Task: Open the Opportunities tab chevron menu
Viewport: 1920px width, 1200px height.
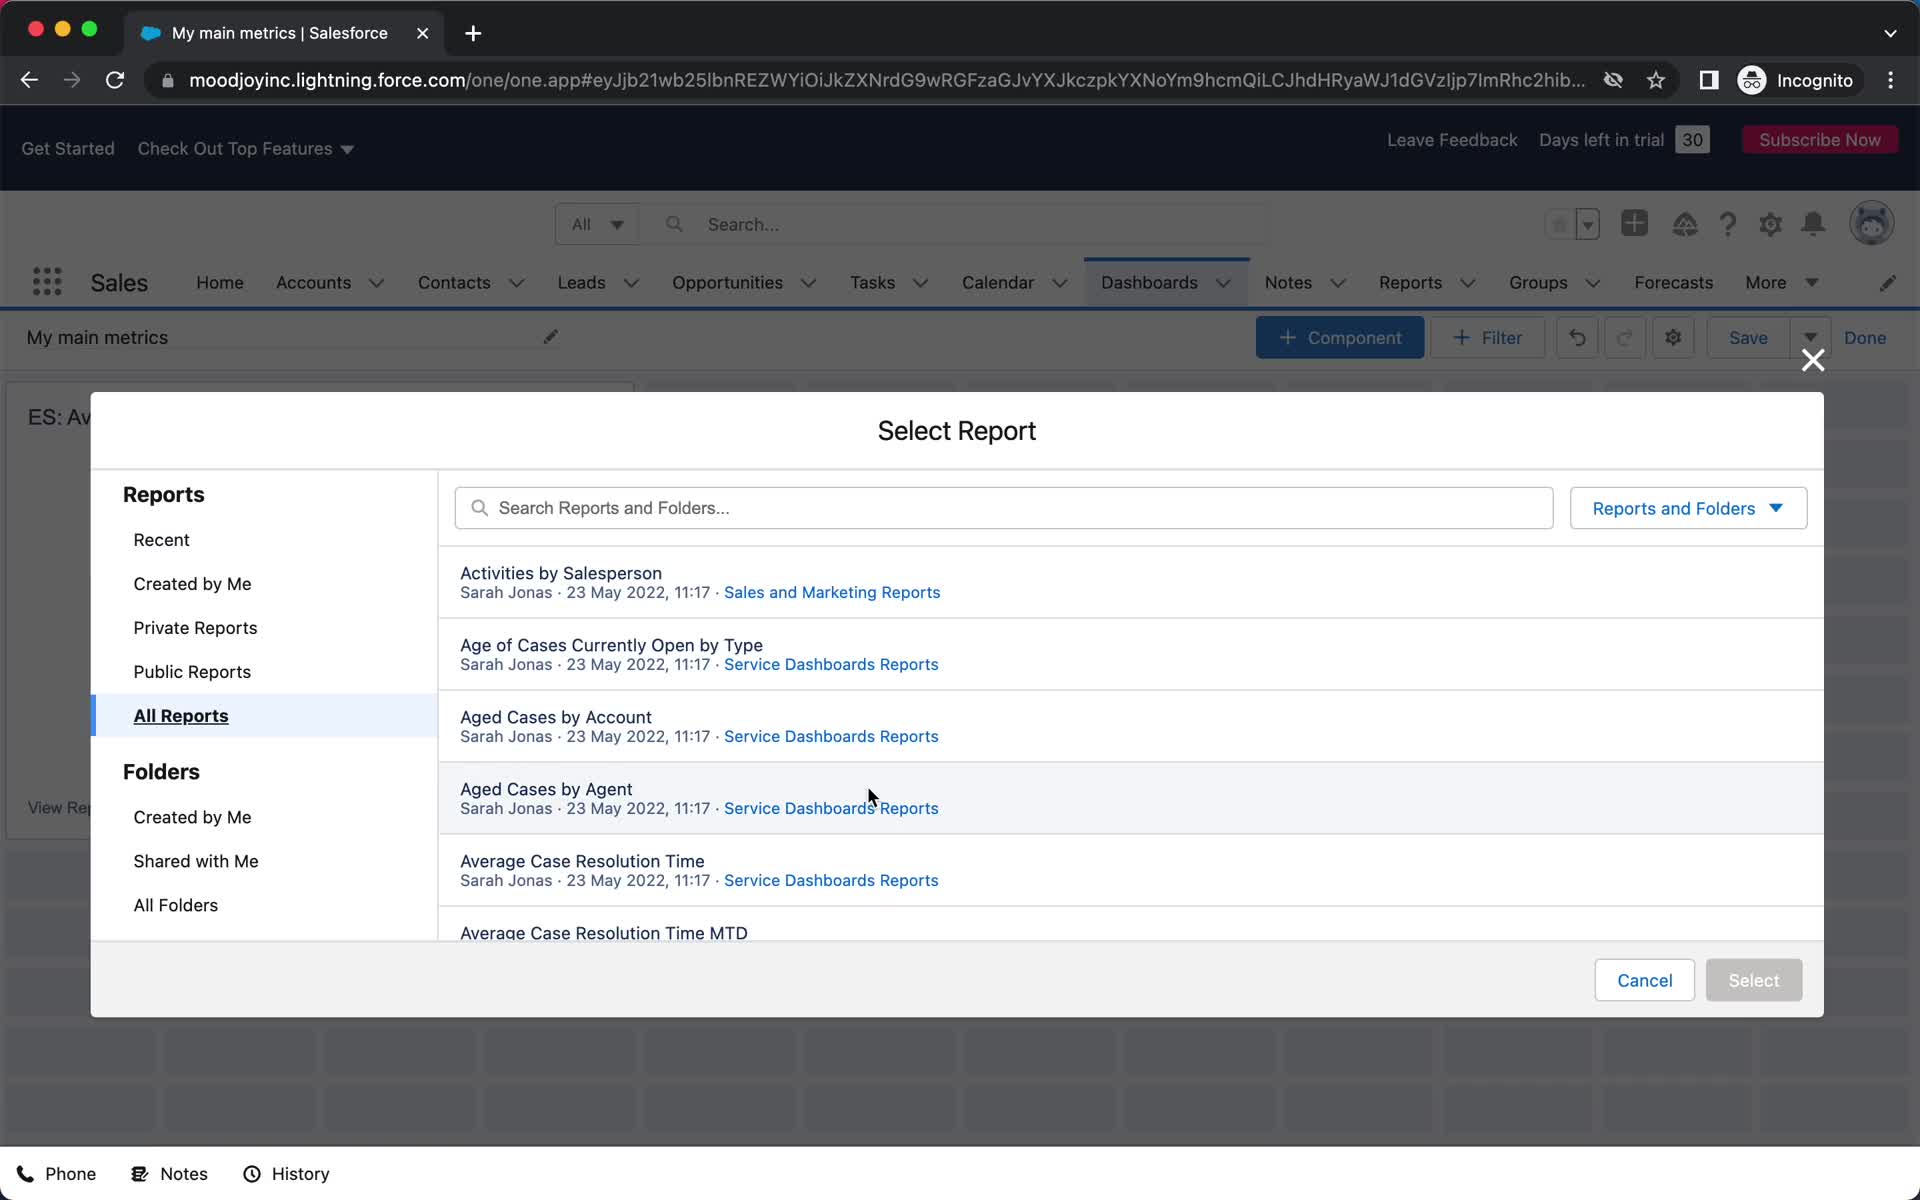Action: [808, 283]
